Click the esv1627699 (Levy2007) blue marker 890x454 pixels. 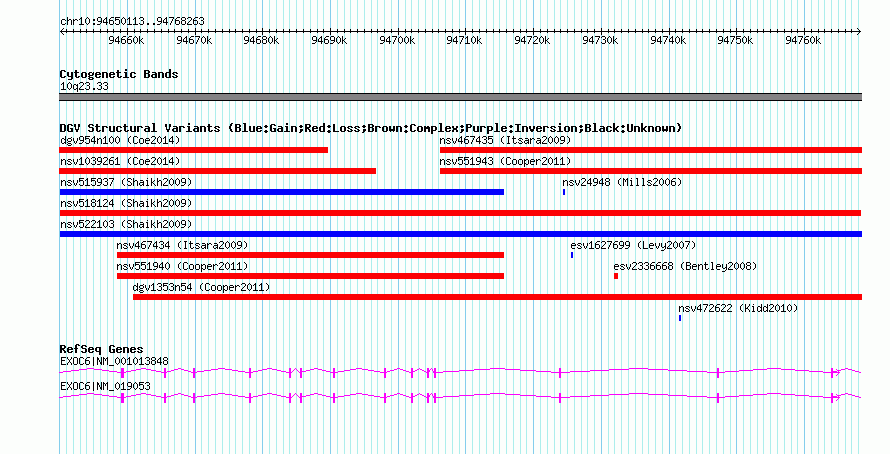pyautogui.click(x=572, y=255)
